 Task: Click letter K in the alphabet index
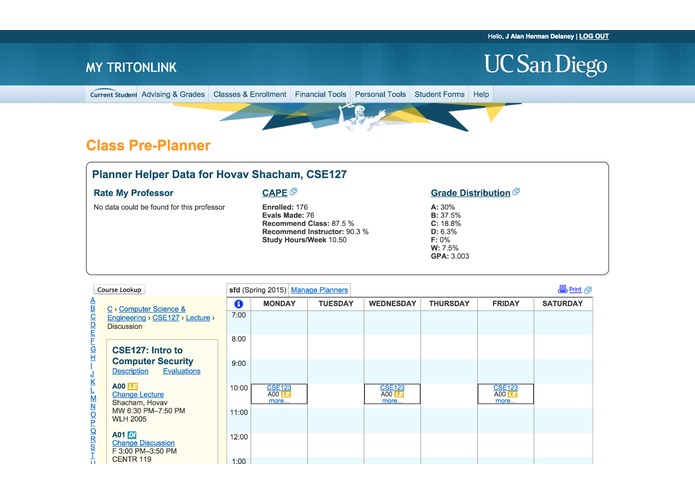[93, 382]
